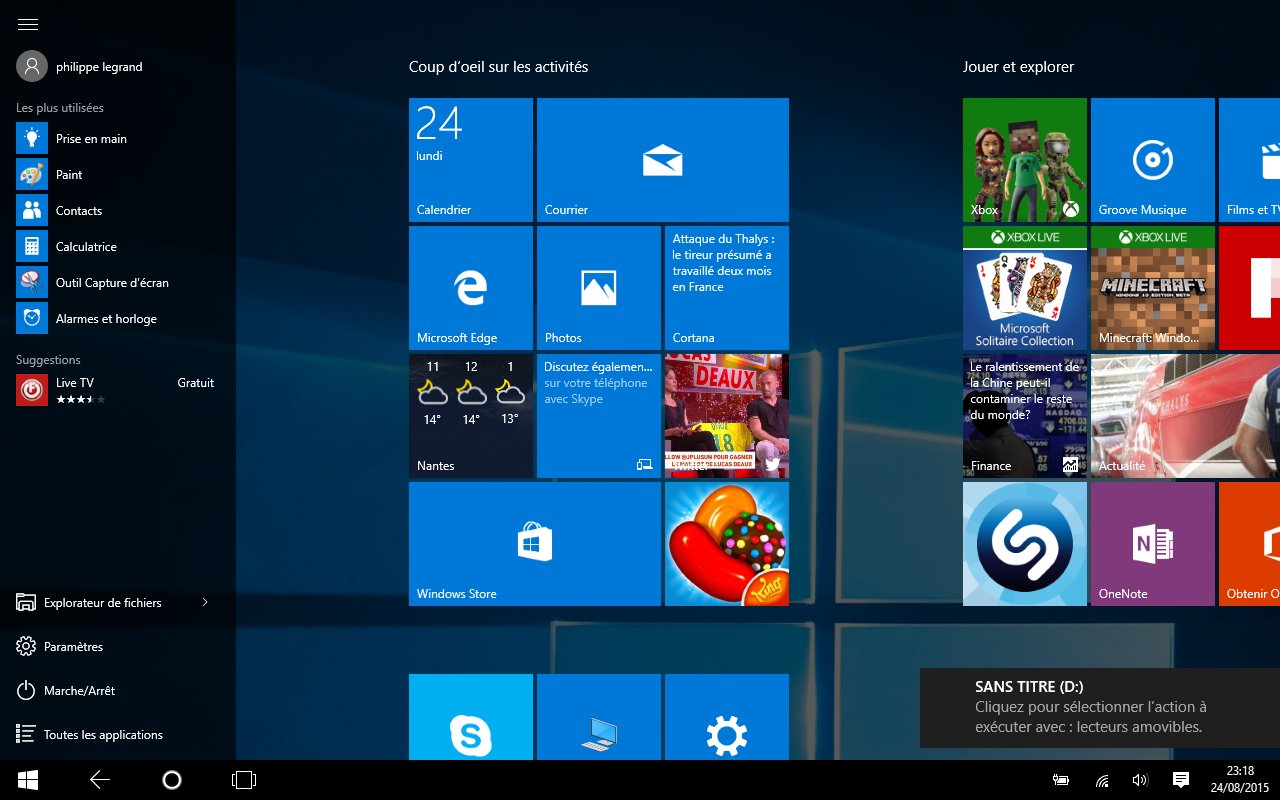The image size is (1280, 800).
Task: Open suggested Live TV app
Action: 118,390
